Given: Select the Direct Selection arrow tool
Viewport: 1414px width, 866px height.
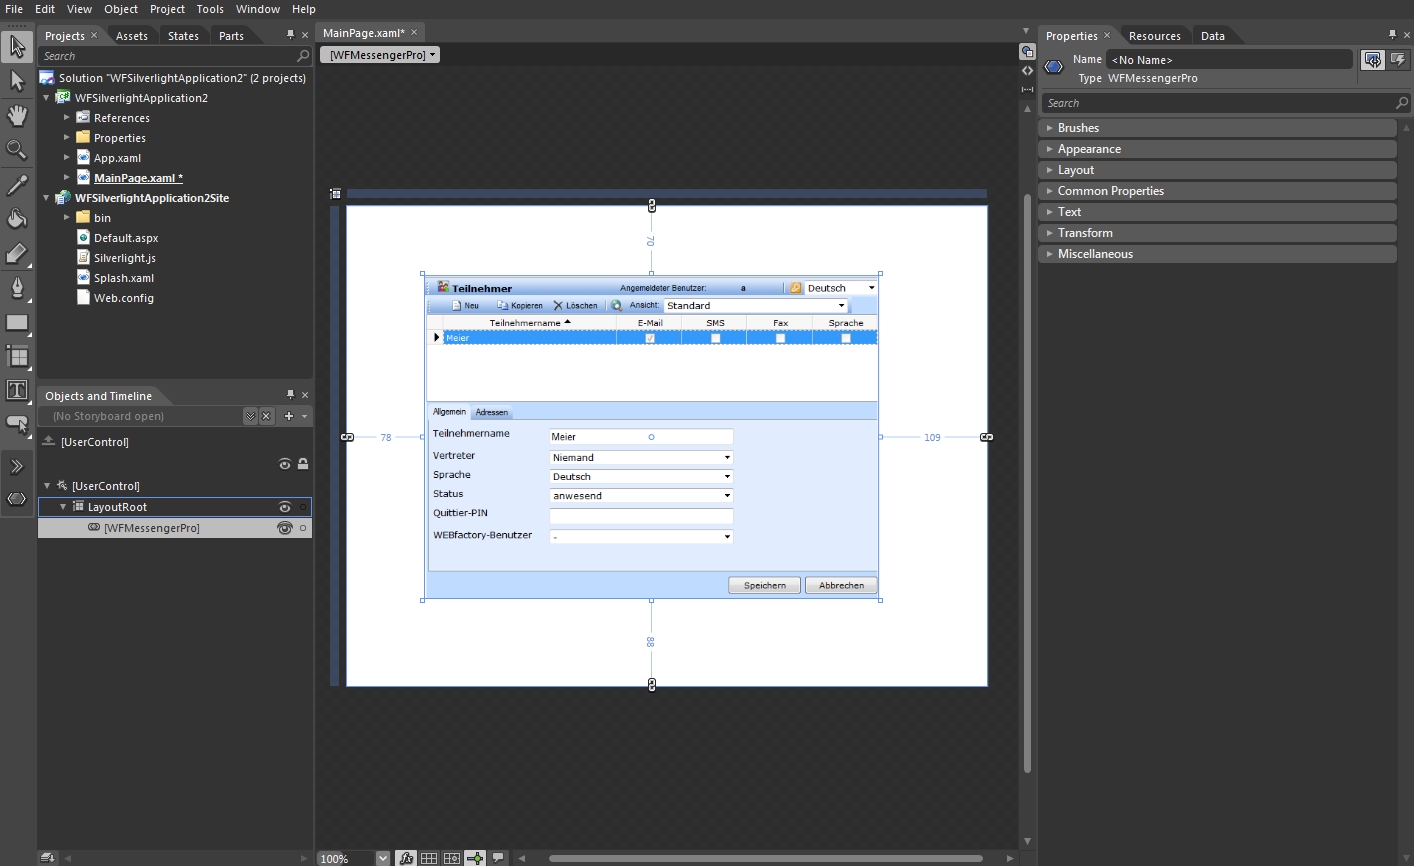Looking at the screenshot, I should [x=17, y=81].
